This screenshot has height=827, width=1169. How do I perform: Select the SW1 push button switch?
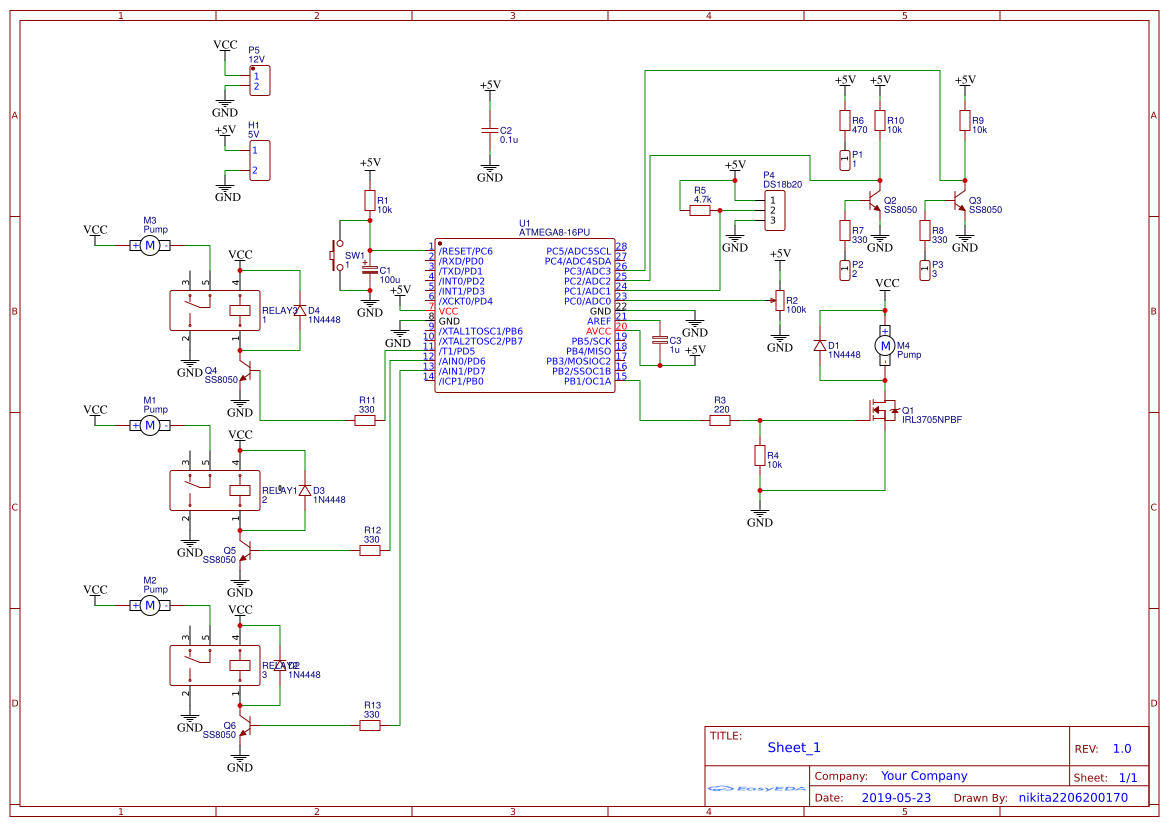tap(337, 255)
